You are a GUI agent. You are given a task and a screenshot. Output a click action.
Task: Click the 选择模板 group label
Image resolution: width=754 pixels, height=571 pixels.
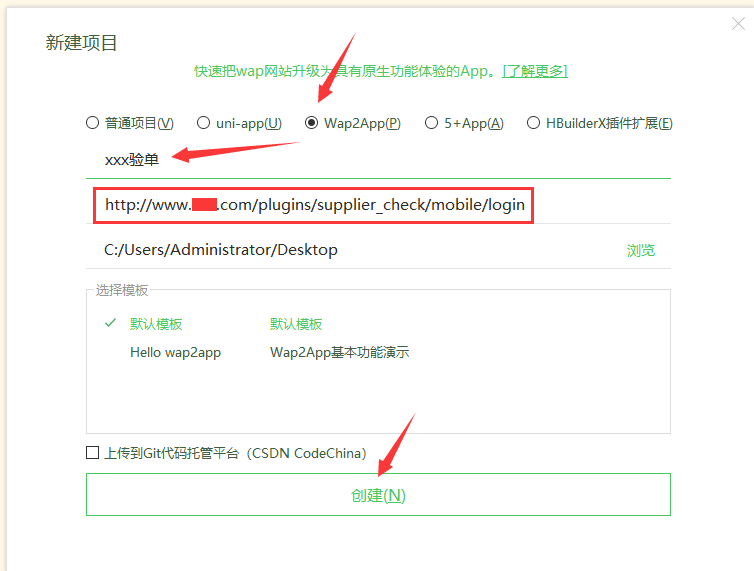(x=122, y=290)
